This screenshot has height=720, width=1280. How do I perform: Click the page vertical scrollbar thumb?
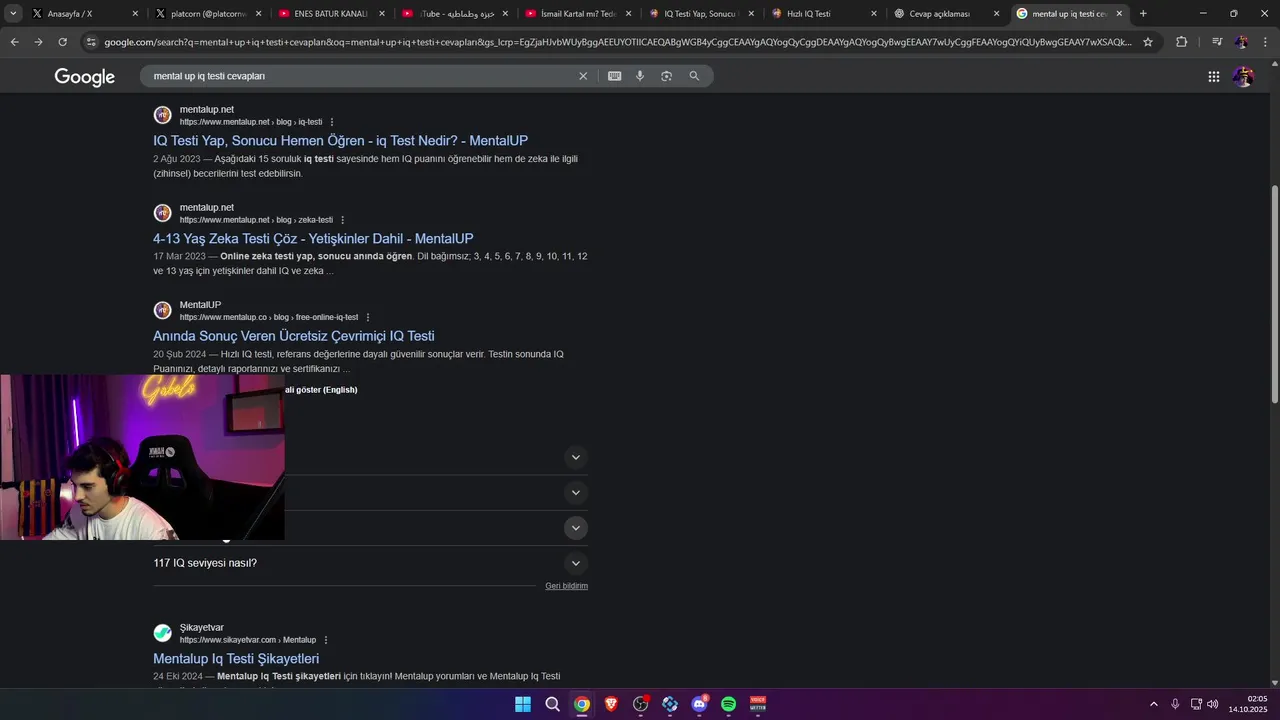pos(1274,295)
